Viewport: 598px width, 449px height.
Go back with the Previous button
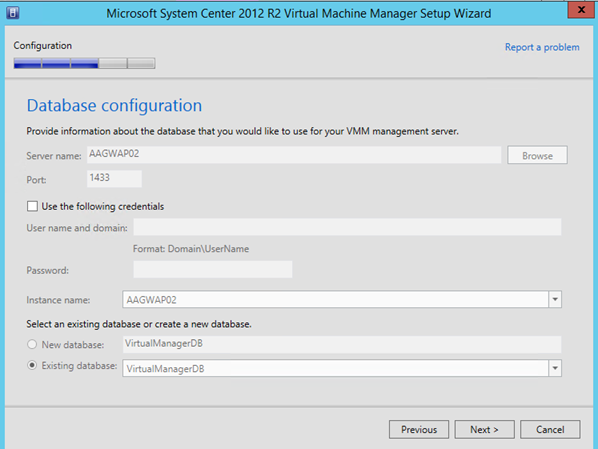[x=419, y=430]
